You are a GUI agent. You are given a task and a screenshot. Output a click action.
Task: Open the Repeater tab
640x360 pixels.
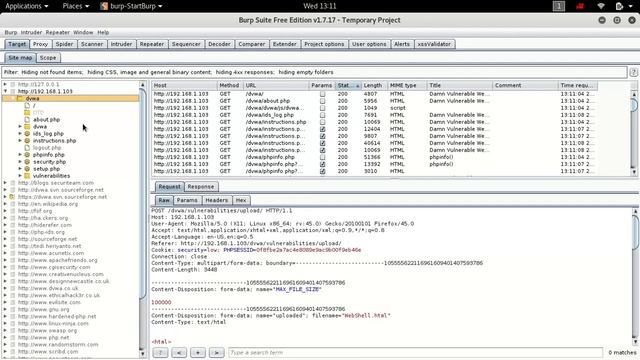(151, 44)
